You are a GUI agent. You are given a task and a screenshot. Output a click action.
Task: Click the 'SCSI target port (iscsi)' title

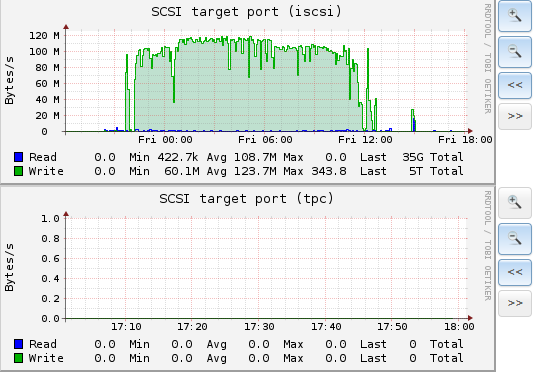click(x=246, y=12)
